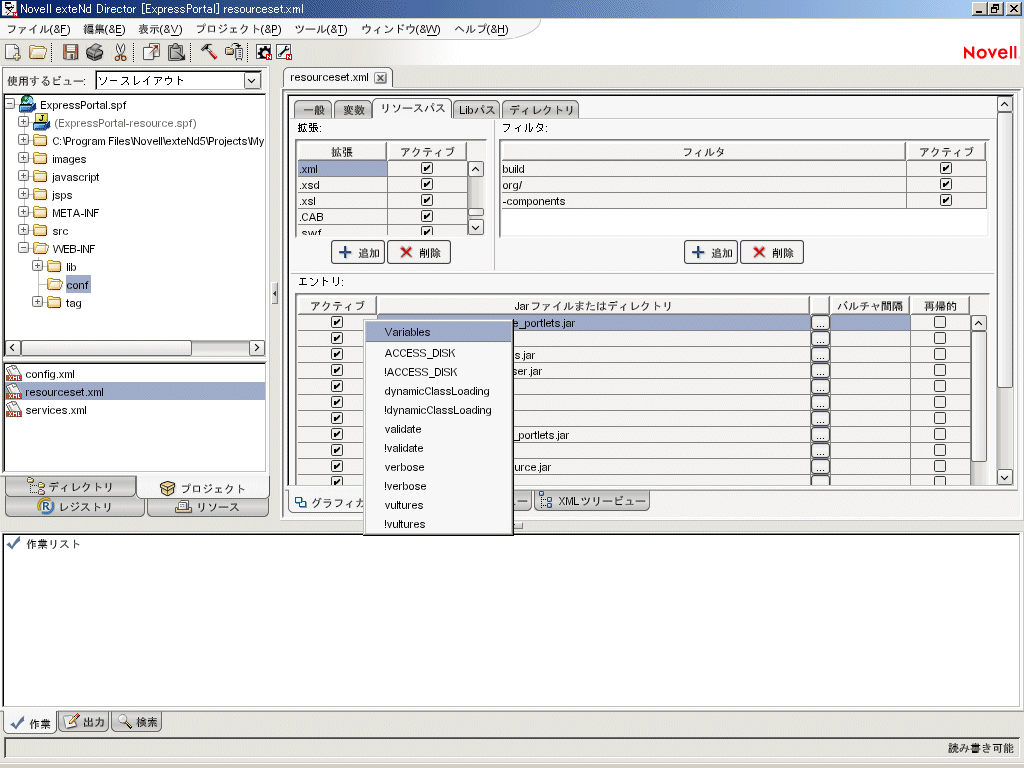Select services.xml in the file list

pos(55,410)
